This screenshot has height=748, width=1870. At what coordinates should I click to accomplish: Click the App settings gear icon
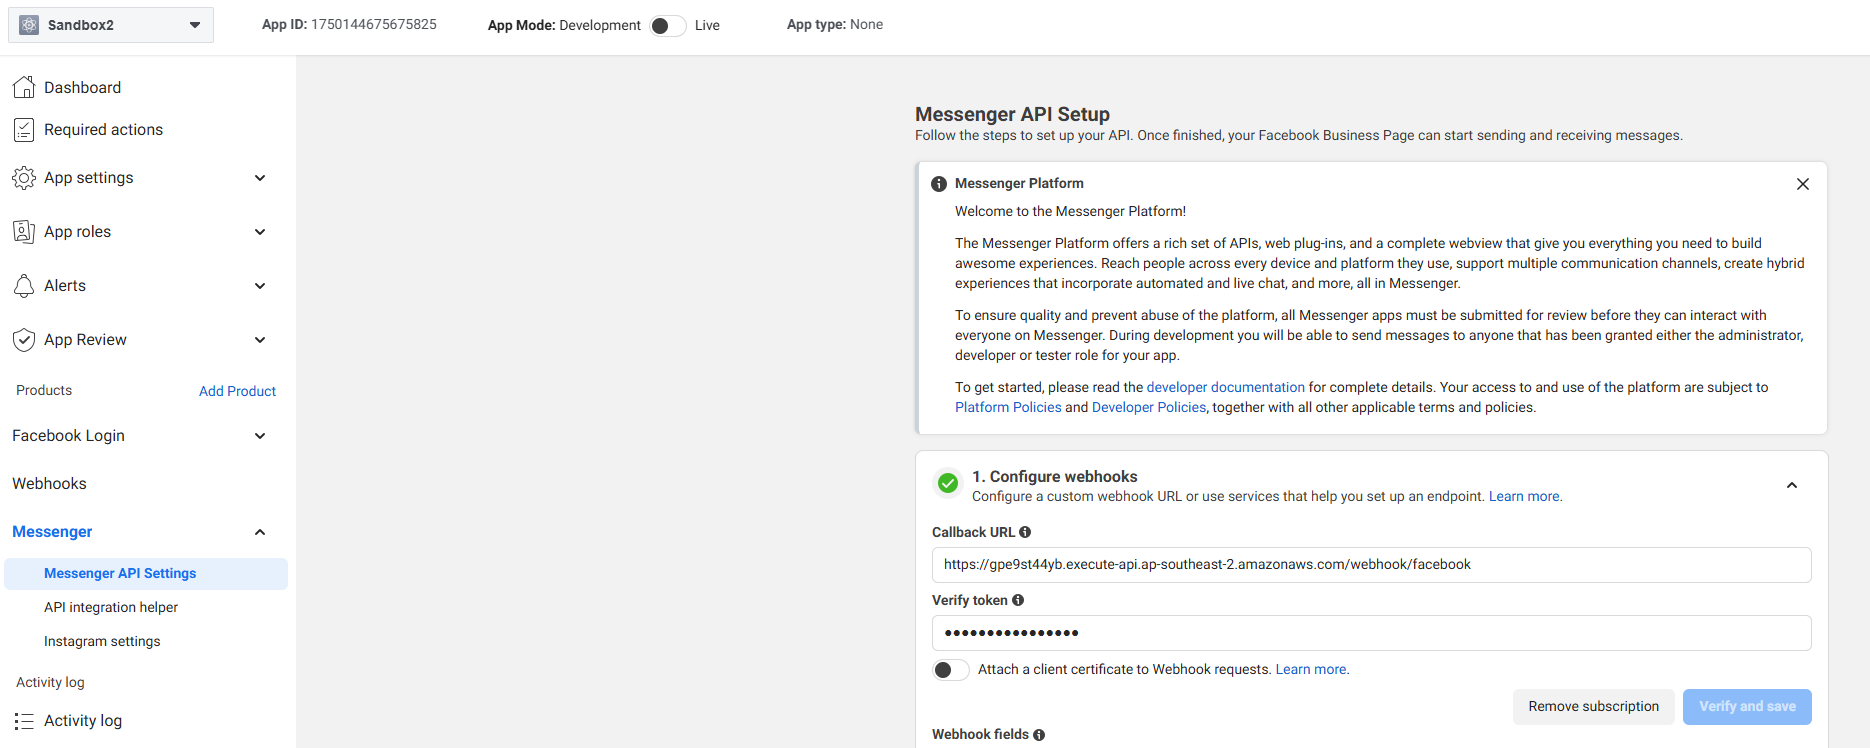point(24,178)
